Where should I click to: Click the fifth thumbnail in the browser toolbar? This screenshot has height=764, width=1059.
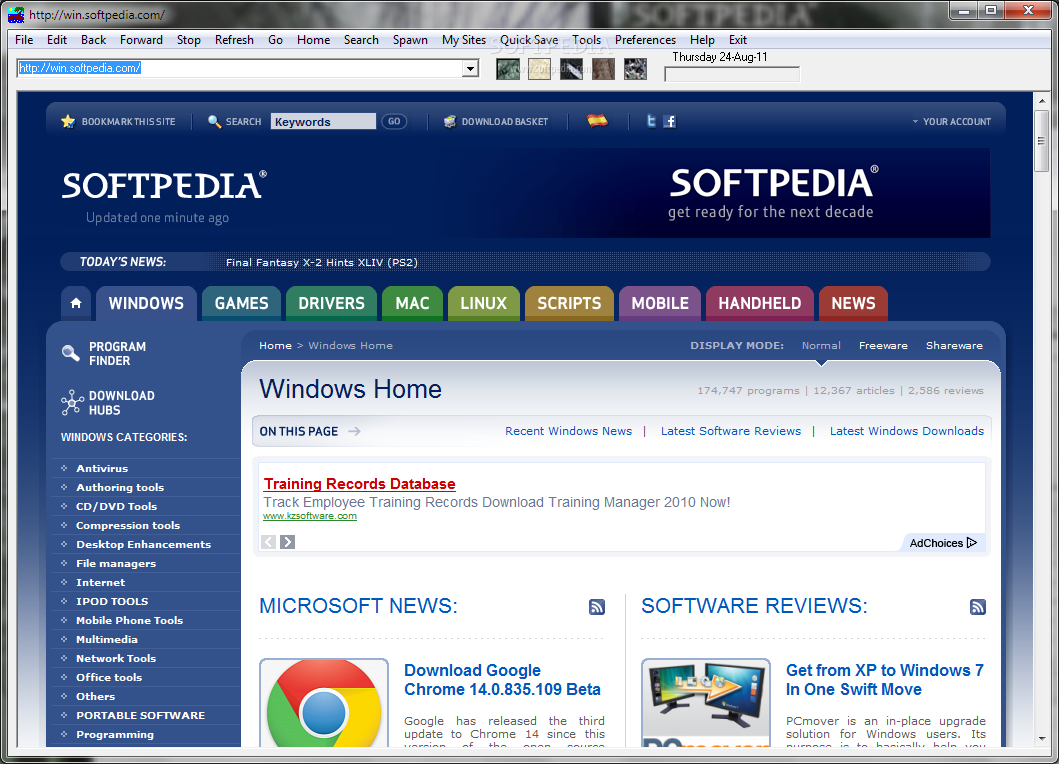pyautogui.click(x=635, y=69)
